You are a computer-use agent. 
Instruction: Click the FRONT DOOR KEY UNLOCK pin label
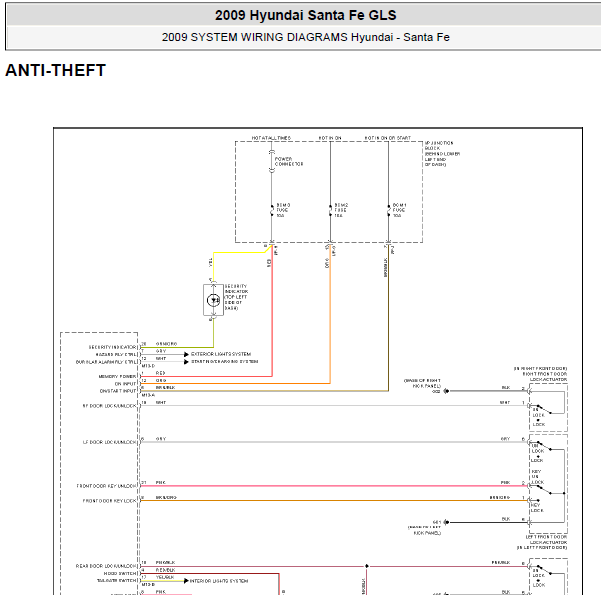tap(107, 486)
